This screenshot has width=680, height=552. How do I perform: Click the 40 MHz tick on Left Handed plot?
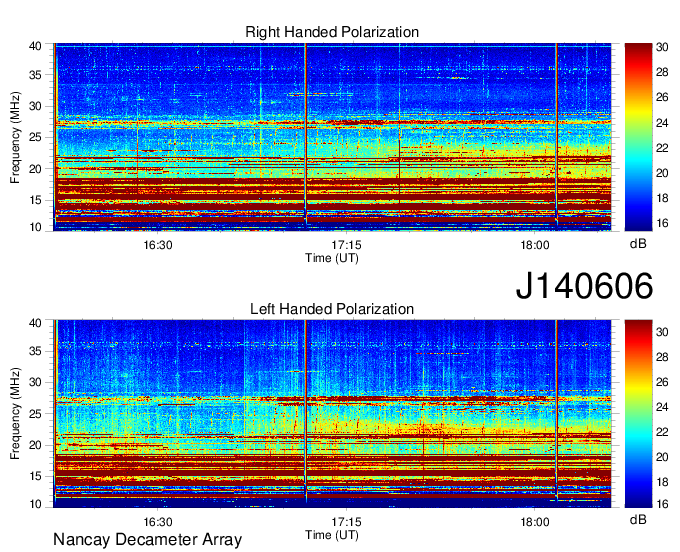click(35, 323)
